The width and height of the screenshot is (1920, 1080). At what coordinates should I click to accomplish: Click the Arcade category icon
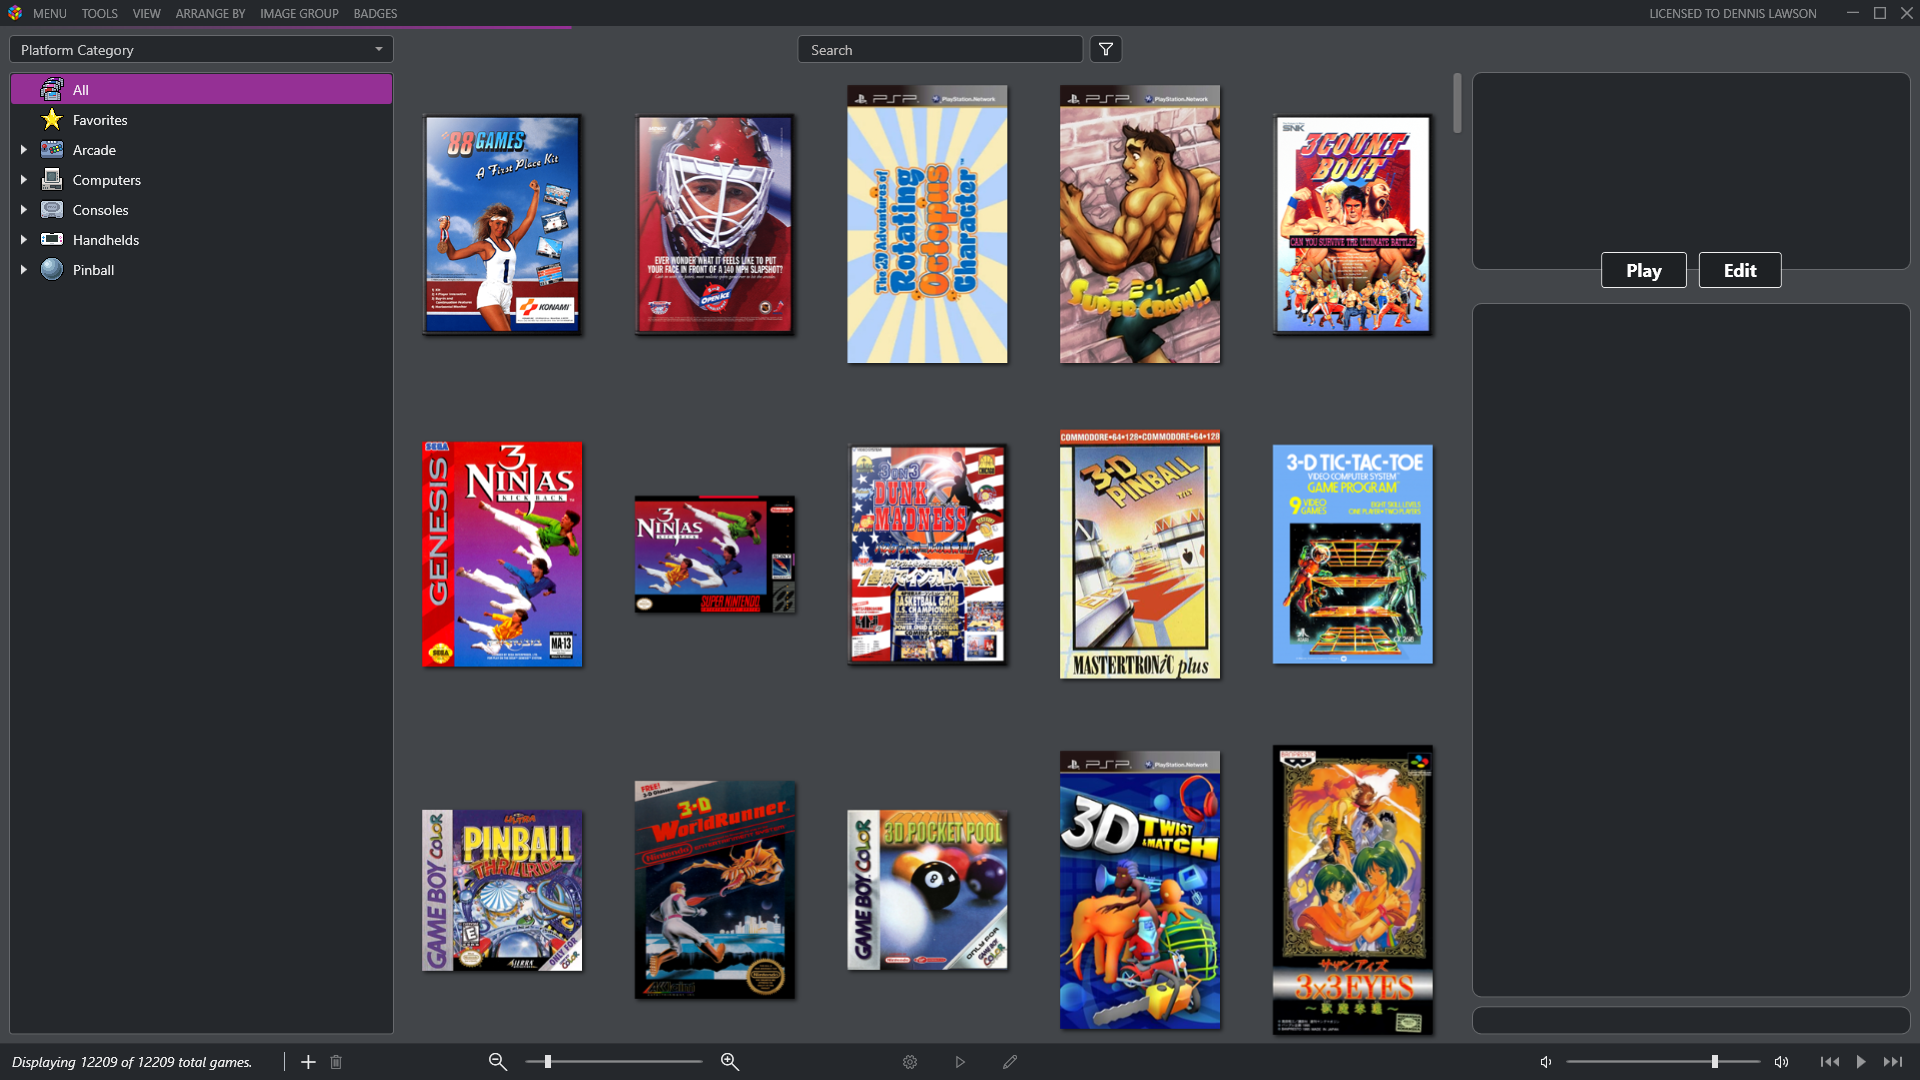pyautogui.click(x=52, y=150)
